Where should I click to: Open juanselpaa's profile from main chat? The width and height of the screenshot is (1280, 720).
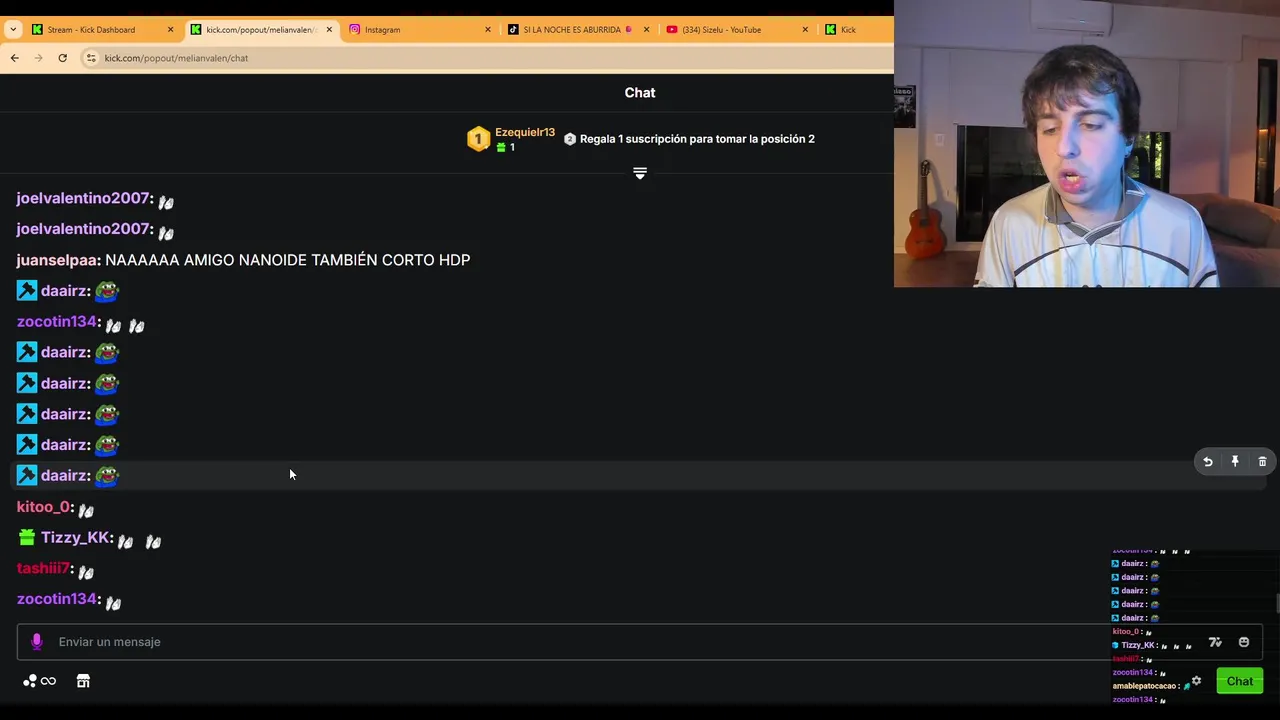click(58, 260)
